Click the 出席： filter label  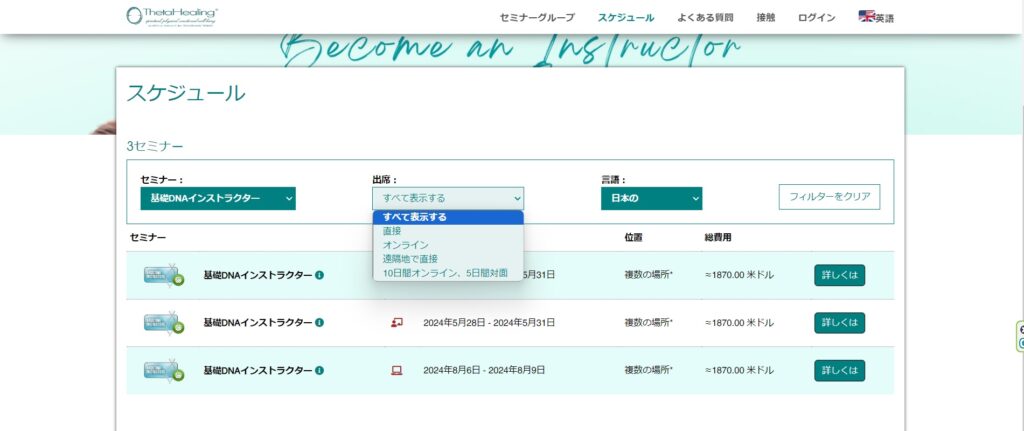[x=385, y=180]
